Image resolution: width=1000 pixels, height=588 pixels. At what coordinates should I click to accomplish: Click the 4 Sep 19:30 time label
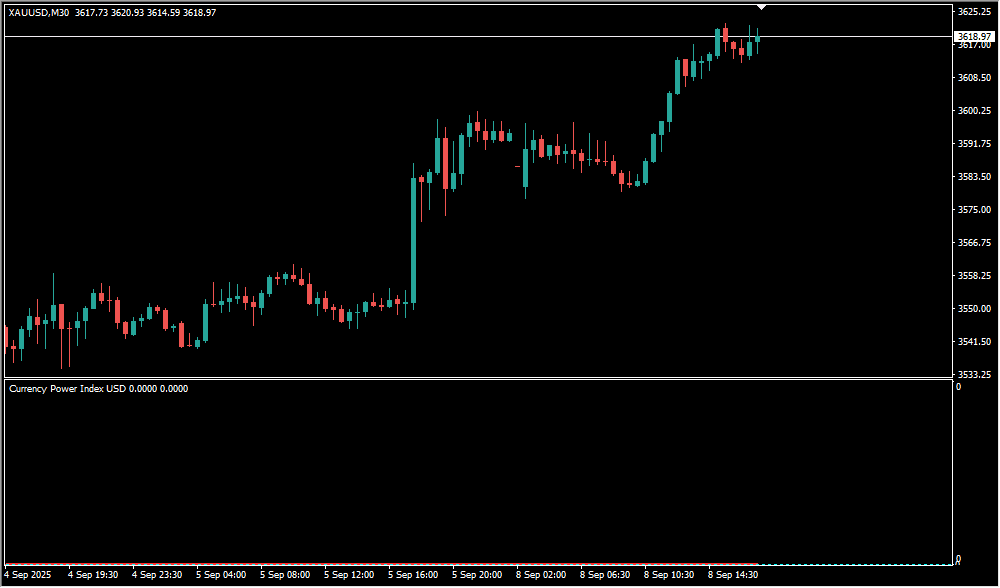93,575
